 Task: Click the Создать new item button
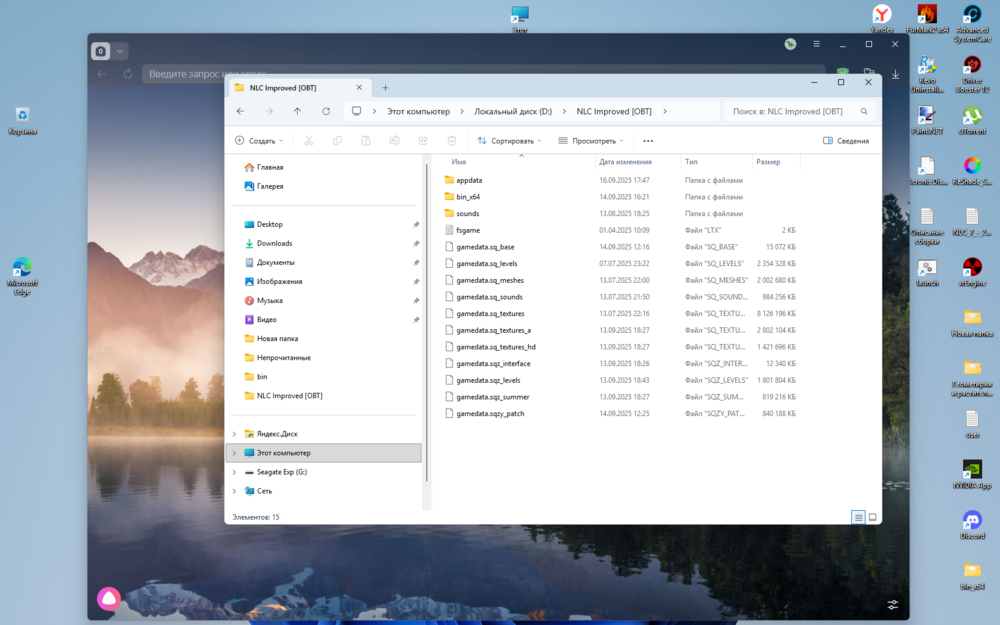259,141
